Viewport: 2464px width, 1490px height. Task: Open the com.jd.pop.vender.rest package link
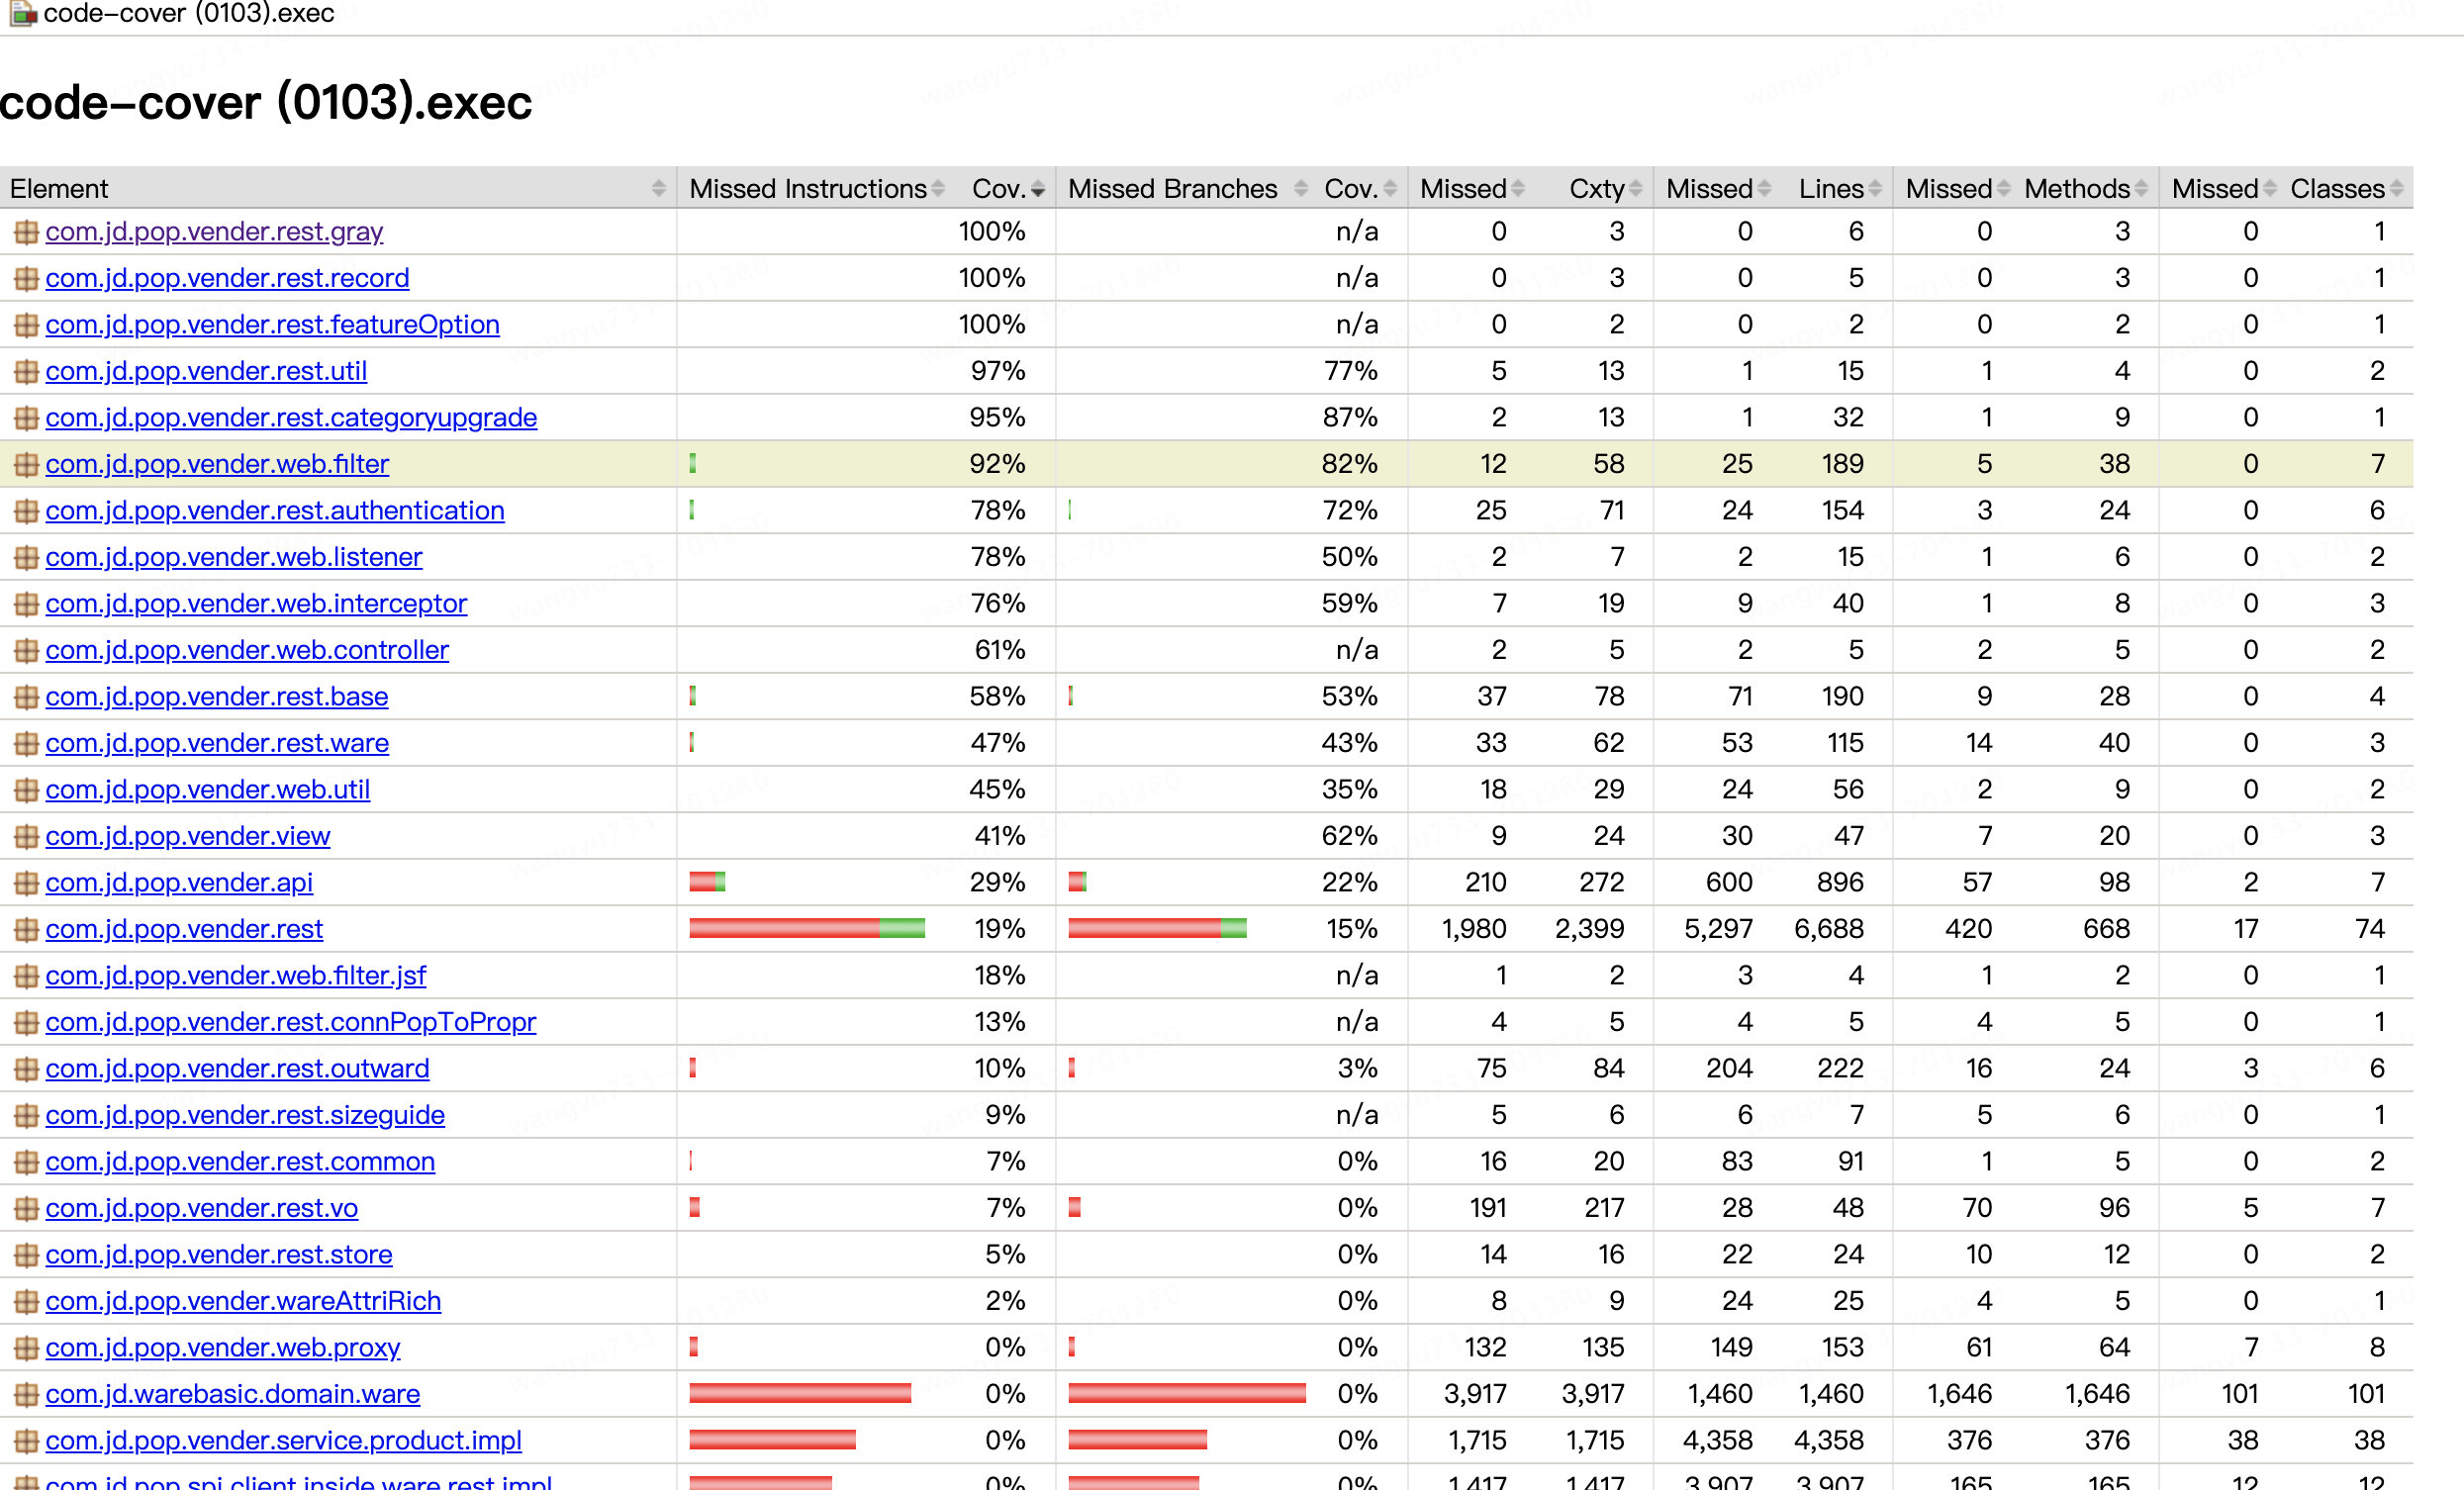pos(184,929)
